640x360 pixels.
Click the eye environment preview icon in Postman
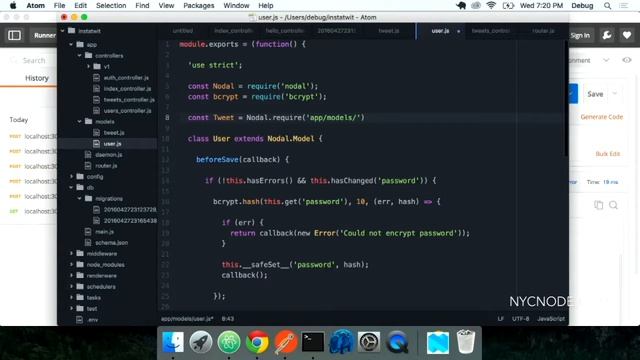(627, 60)
